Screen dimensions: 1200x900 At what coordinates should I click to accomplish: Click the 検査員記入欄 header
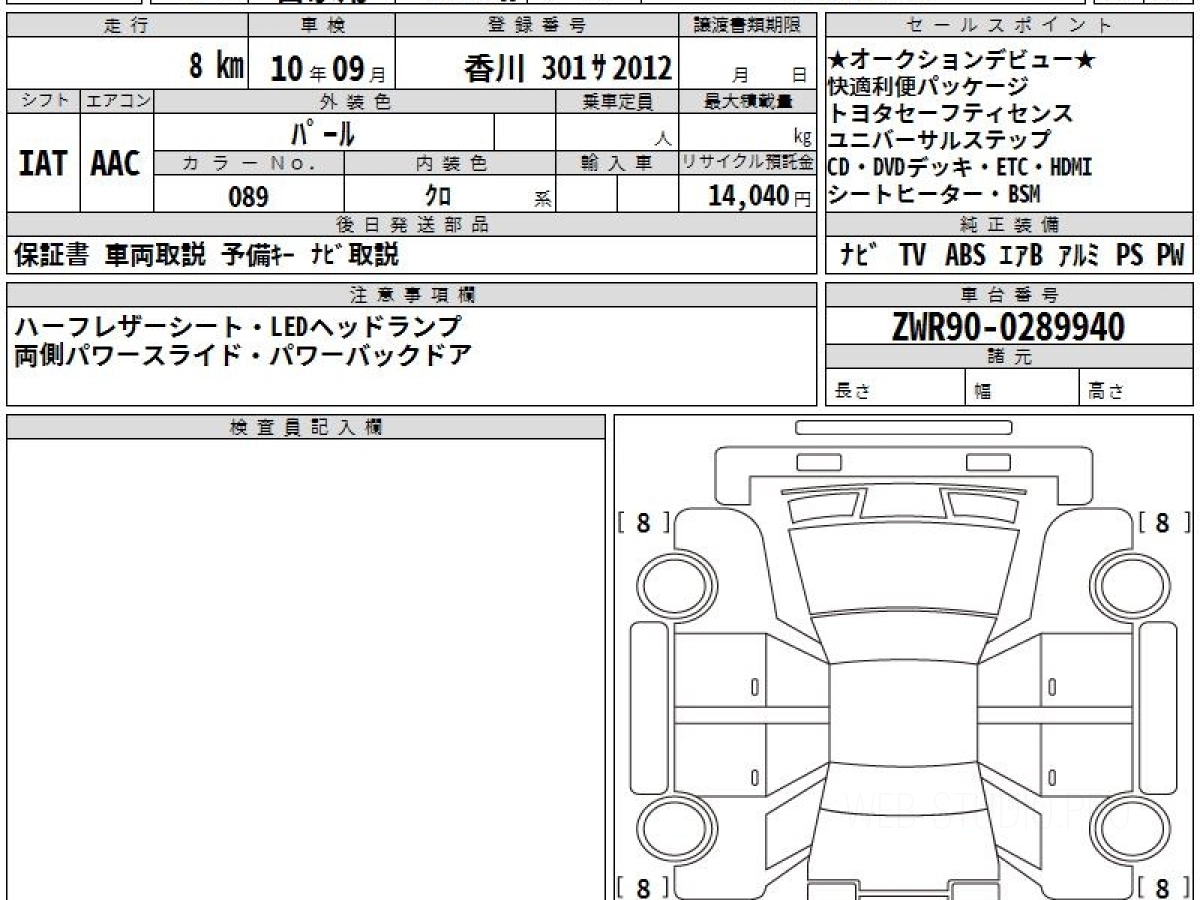pos(306,427)
